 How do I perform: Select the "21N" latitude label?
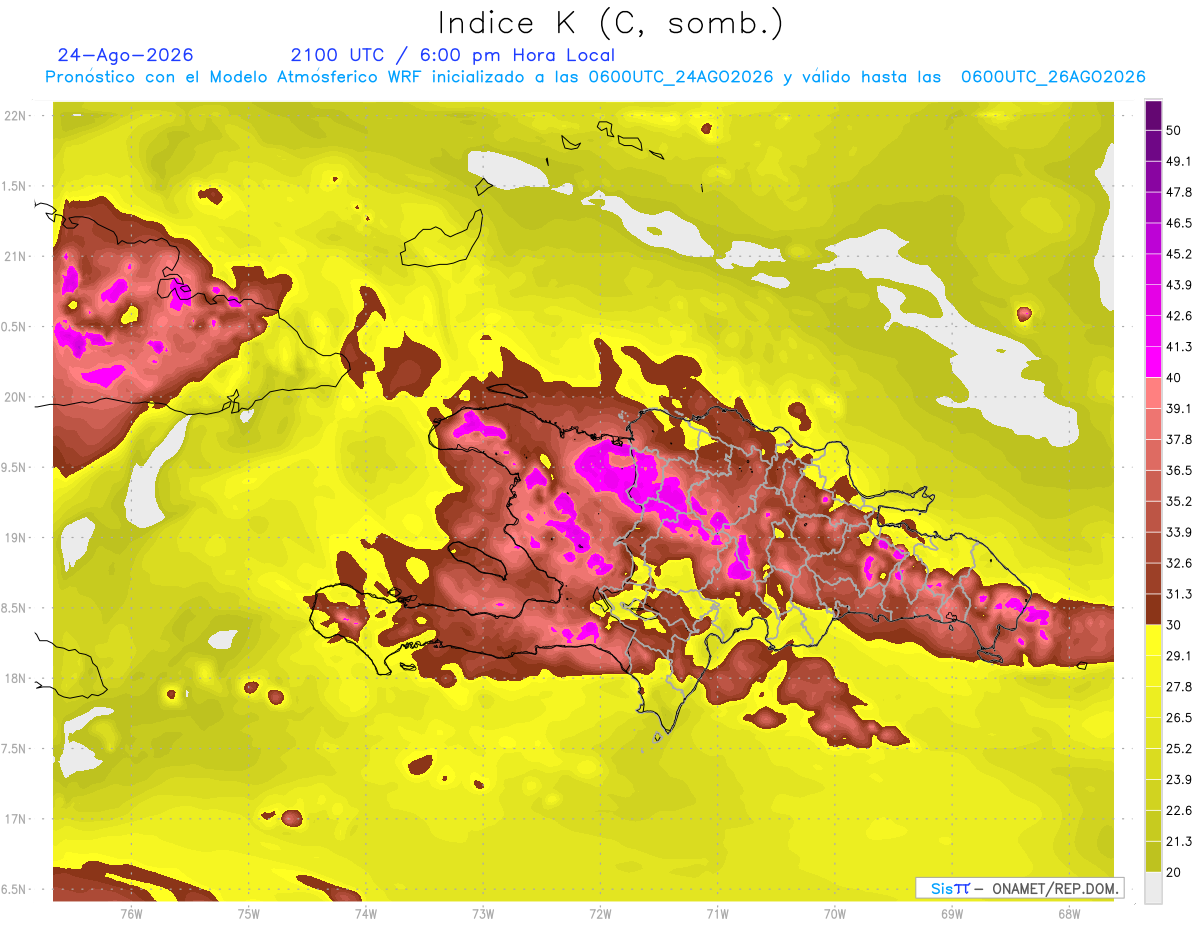tap(17, 256)
